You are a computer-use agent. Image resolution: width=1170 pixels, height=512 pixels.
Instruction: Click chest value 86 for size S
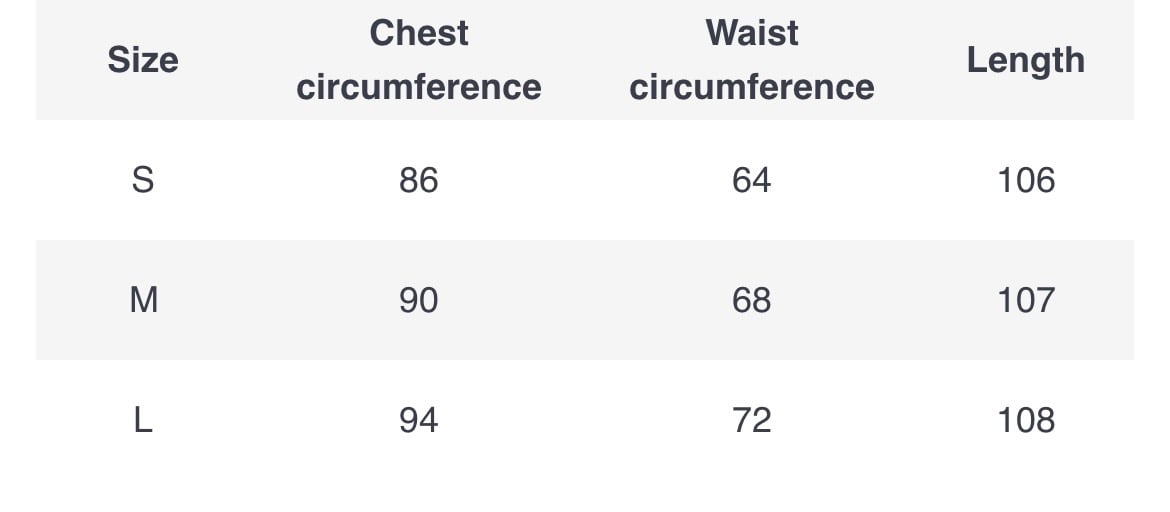pyautogui.click(x=418, y=180)
